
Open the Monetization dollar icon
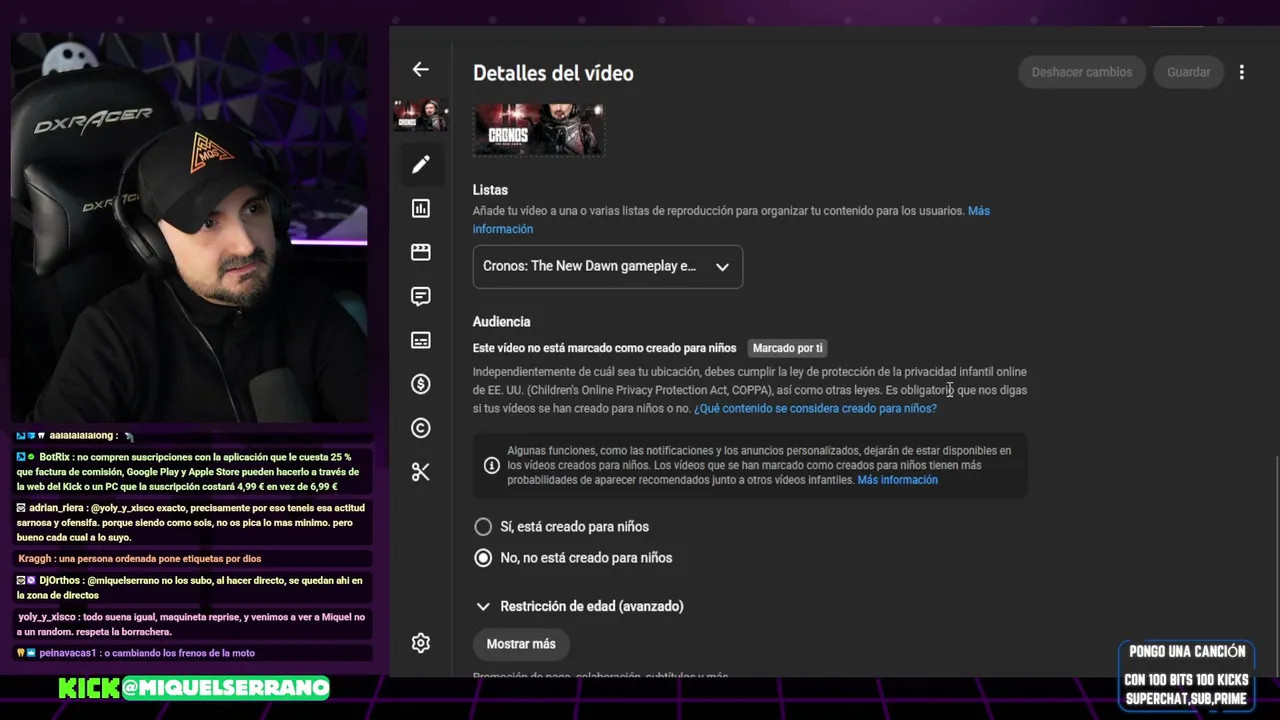click(420, 384)
